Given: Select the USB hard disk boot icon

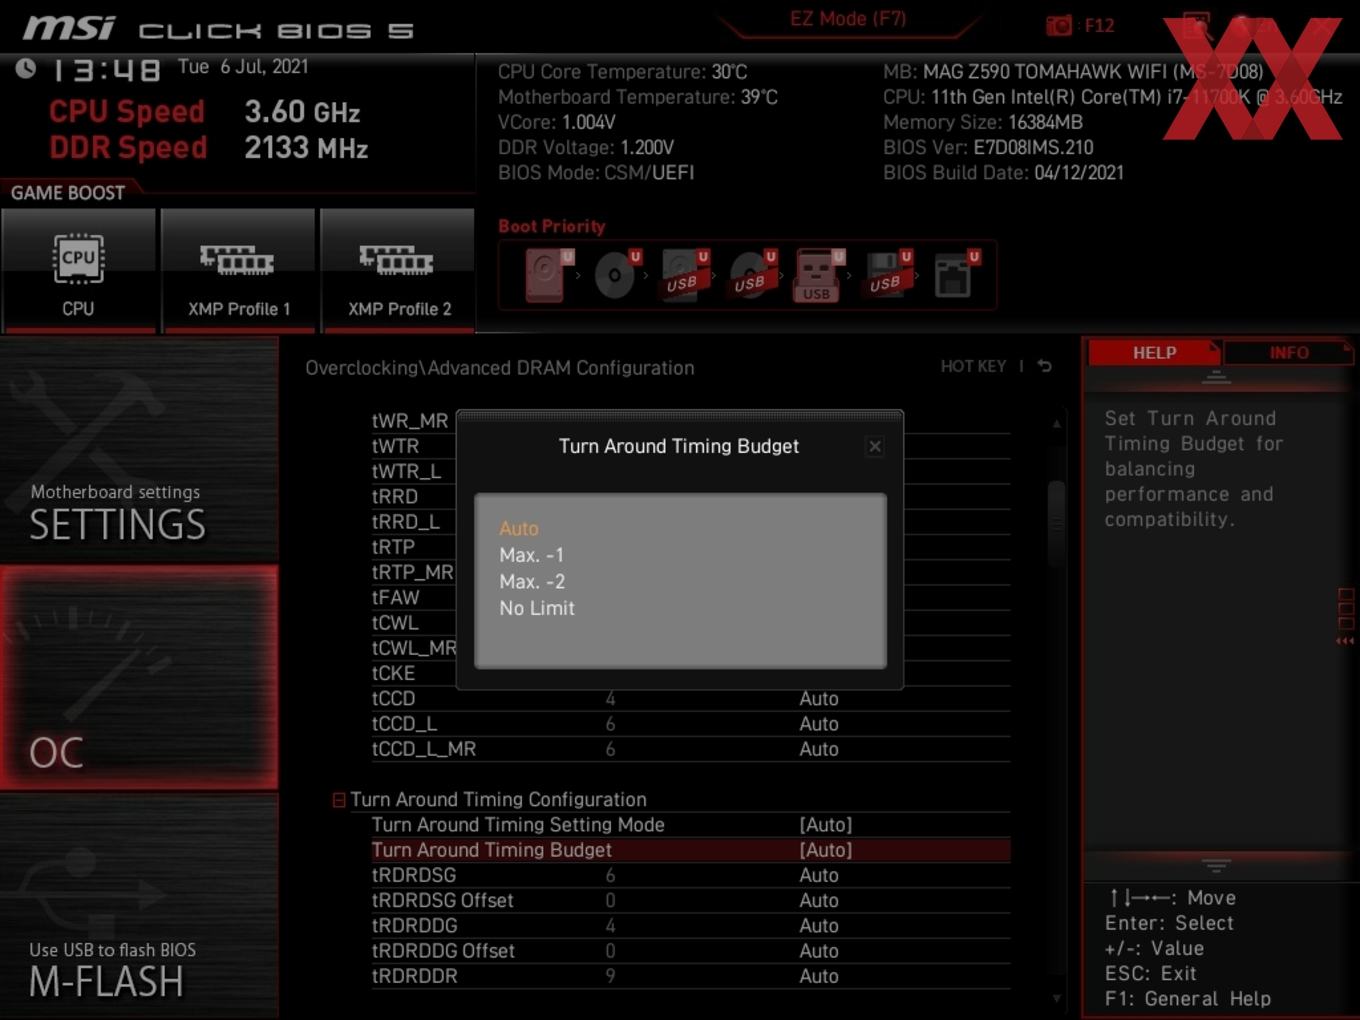Looking at the screenshot, I should point(684,274).
